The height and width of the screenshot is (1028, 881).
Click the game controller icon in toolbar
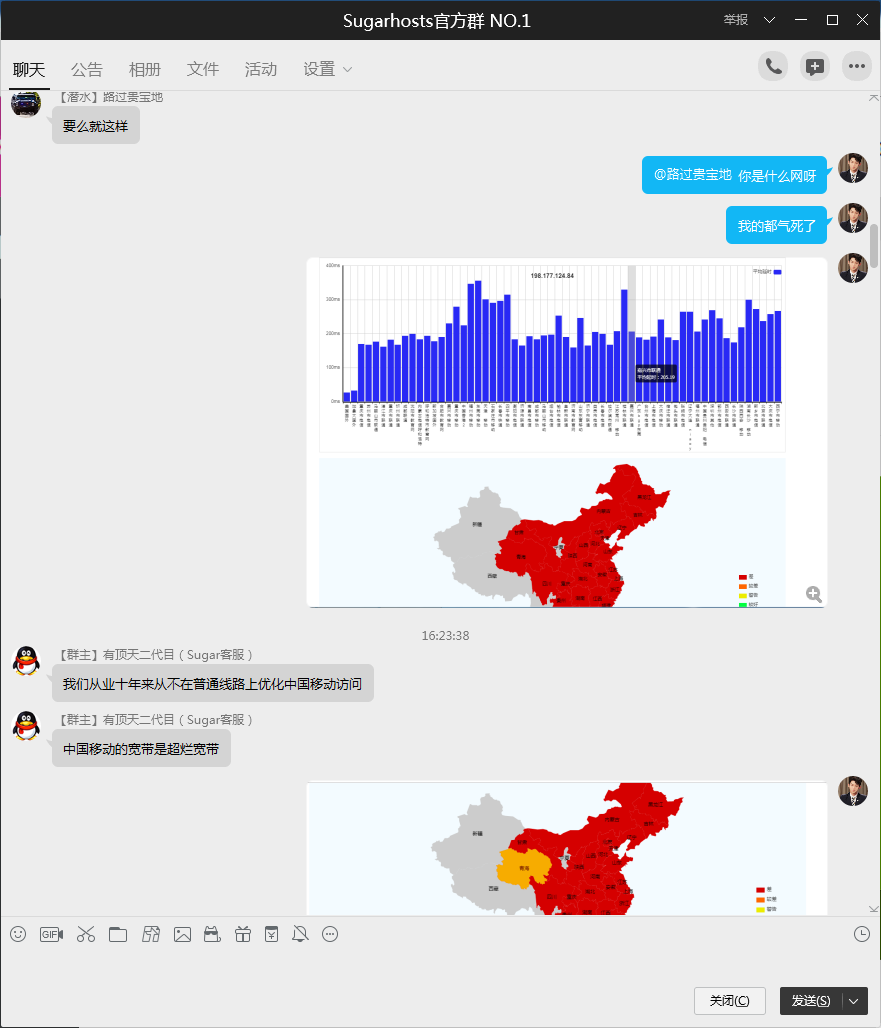(212, 934)
